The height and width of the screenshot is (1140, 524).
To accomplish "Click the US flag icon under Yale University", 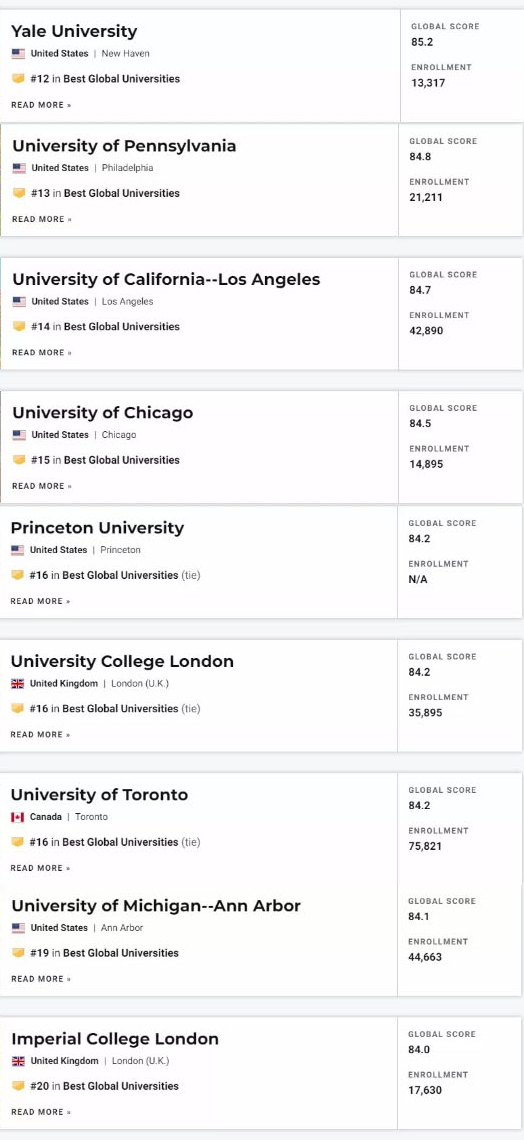I will tap(18, 54).
